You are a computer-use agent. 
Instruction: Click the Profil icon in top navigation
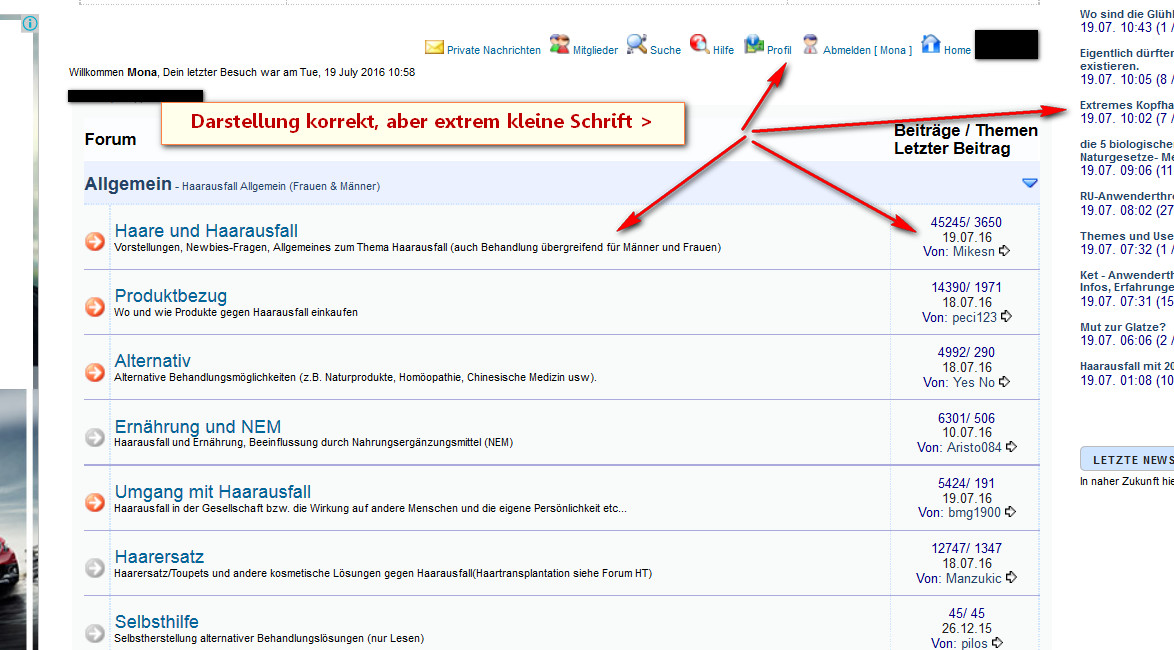tap(754, 45)
